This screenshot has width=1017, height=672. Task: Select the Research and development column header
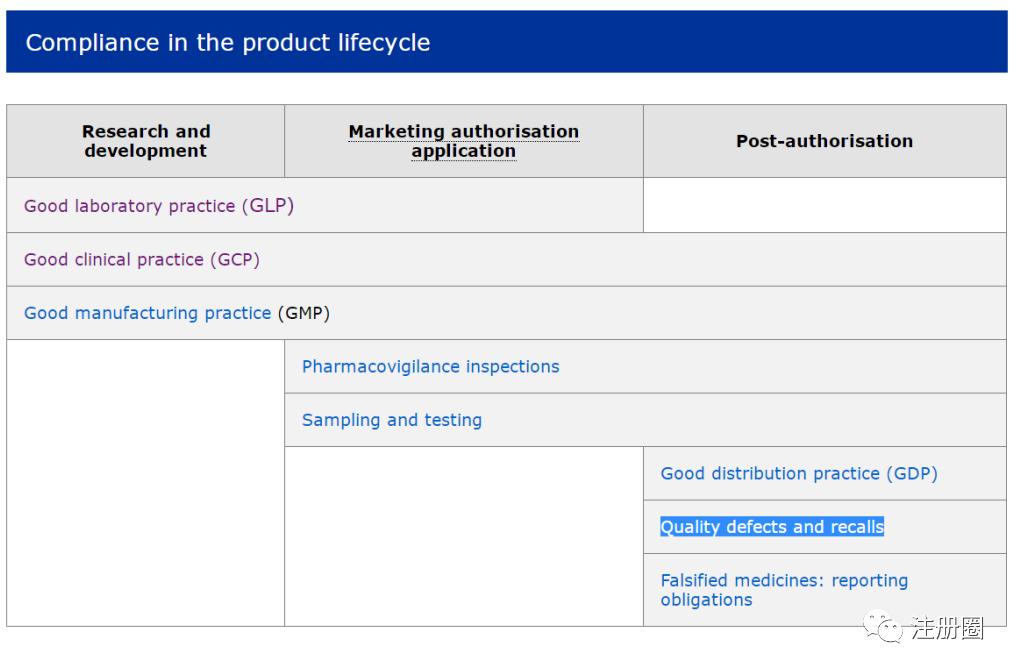[146, 141]
